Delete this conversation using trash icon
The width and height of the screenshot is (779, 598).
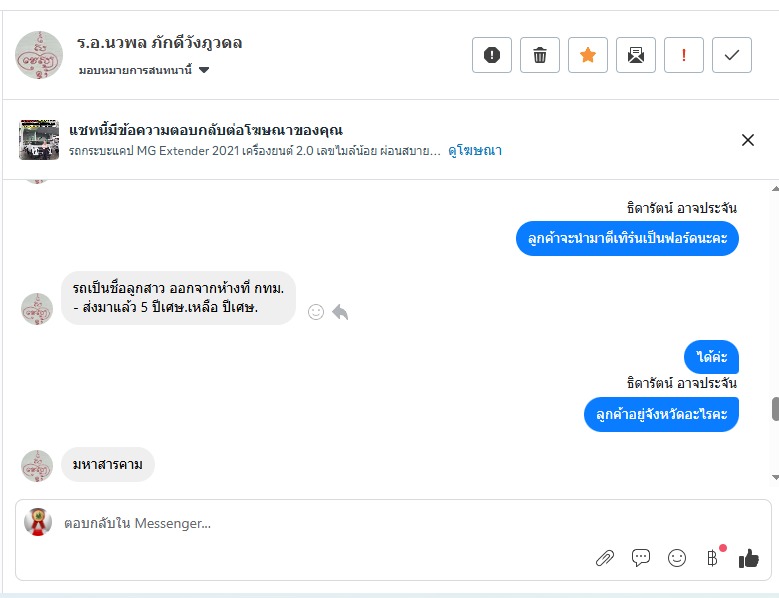click(540, 55)
